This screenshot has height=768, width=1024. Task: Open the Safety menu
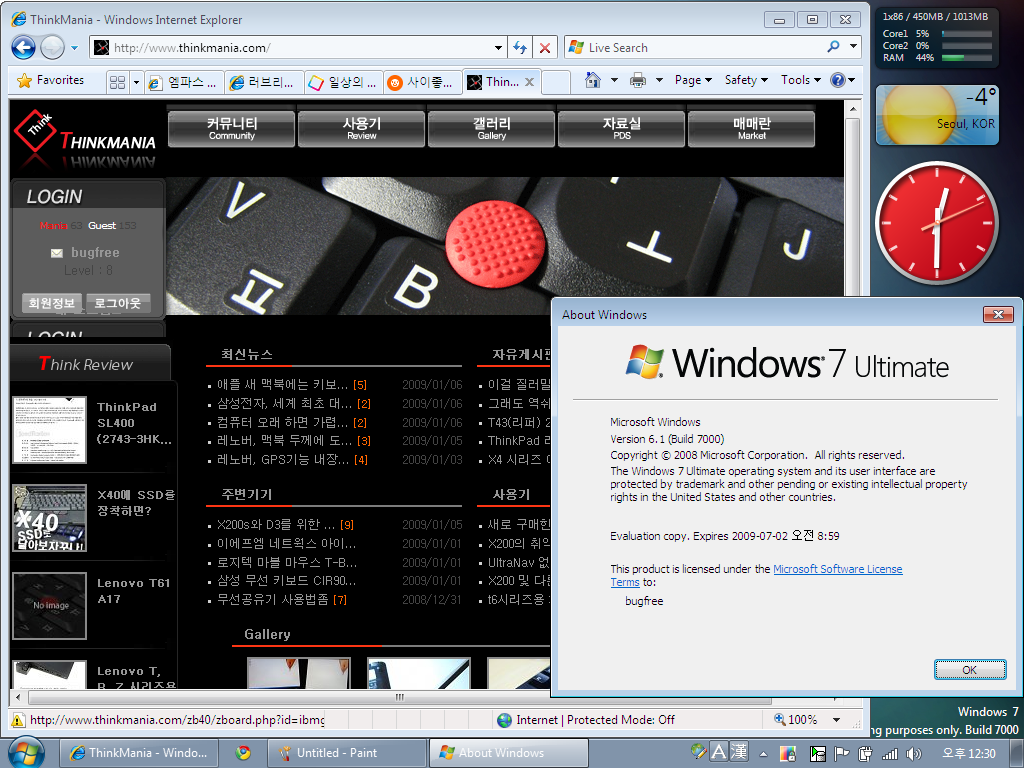click(746, 80)
